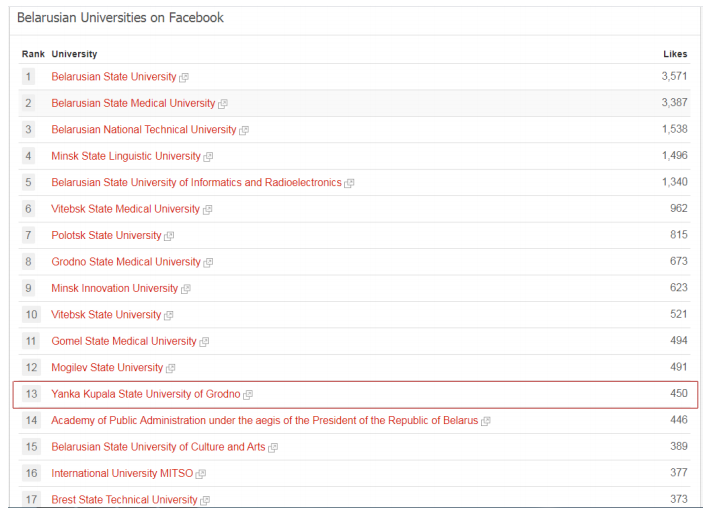Click the 815 likes value
Screen dimensions: 710x516
point(679,234)
